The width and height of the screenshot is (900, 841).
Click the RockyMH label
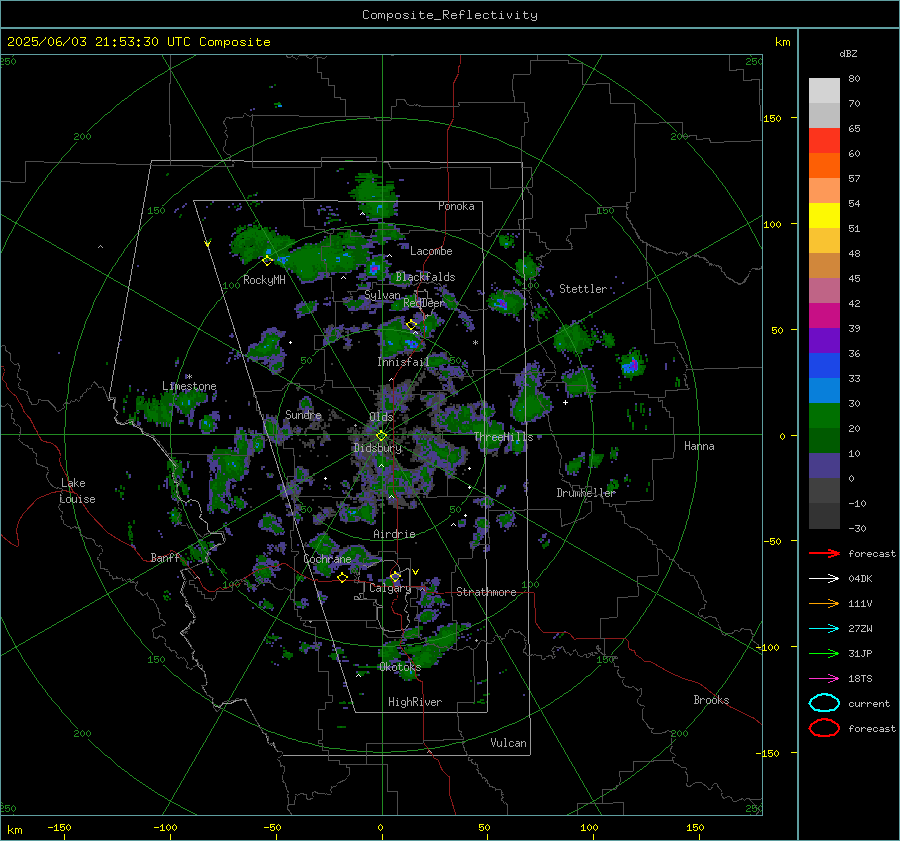(x=264, y=280)
